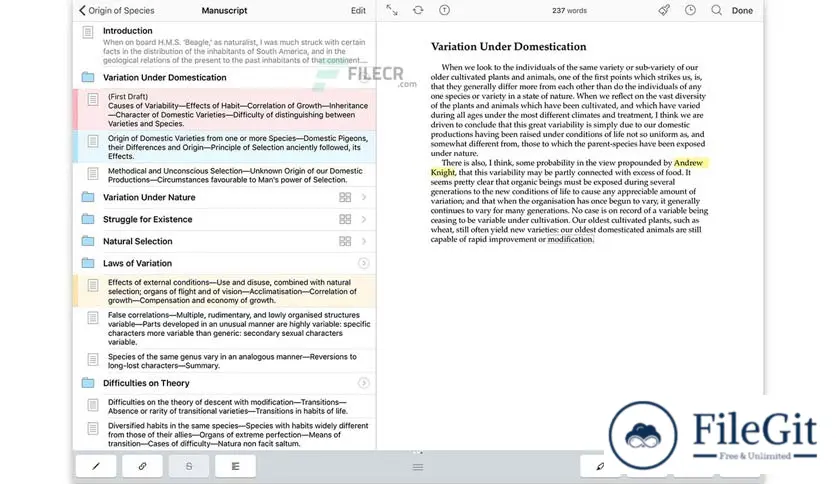The height and width of the screenshot is (484, 836).
Task: Tap the pen icon in the bottom toolbar
Action: [96, 466]
